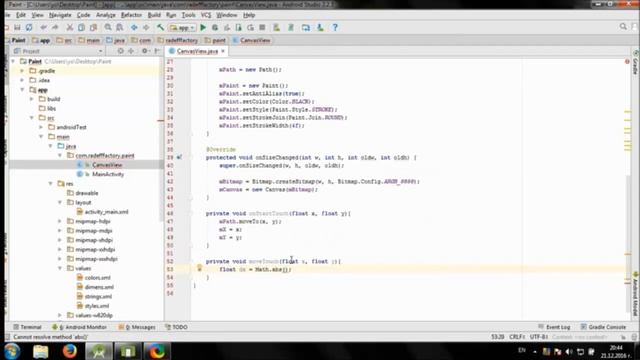The height and width of the screenshot is (360, 640).
Task: Click the Replace toolbar icon
Action: click(120, 27)
